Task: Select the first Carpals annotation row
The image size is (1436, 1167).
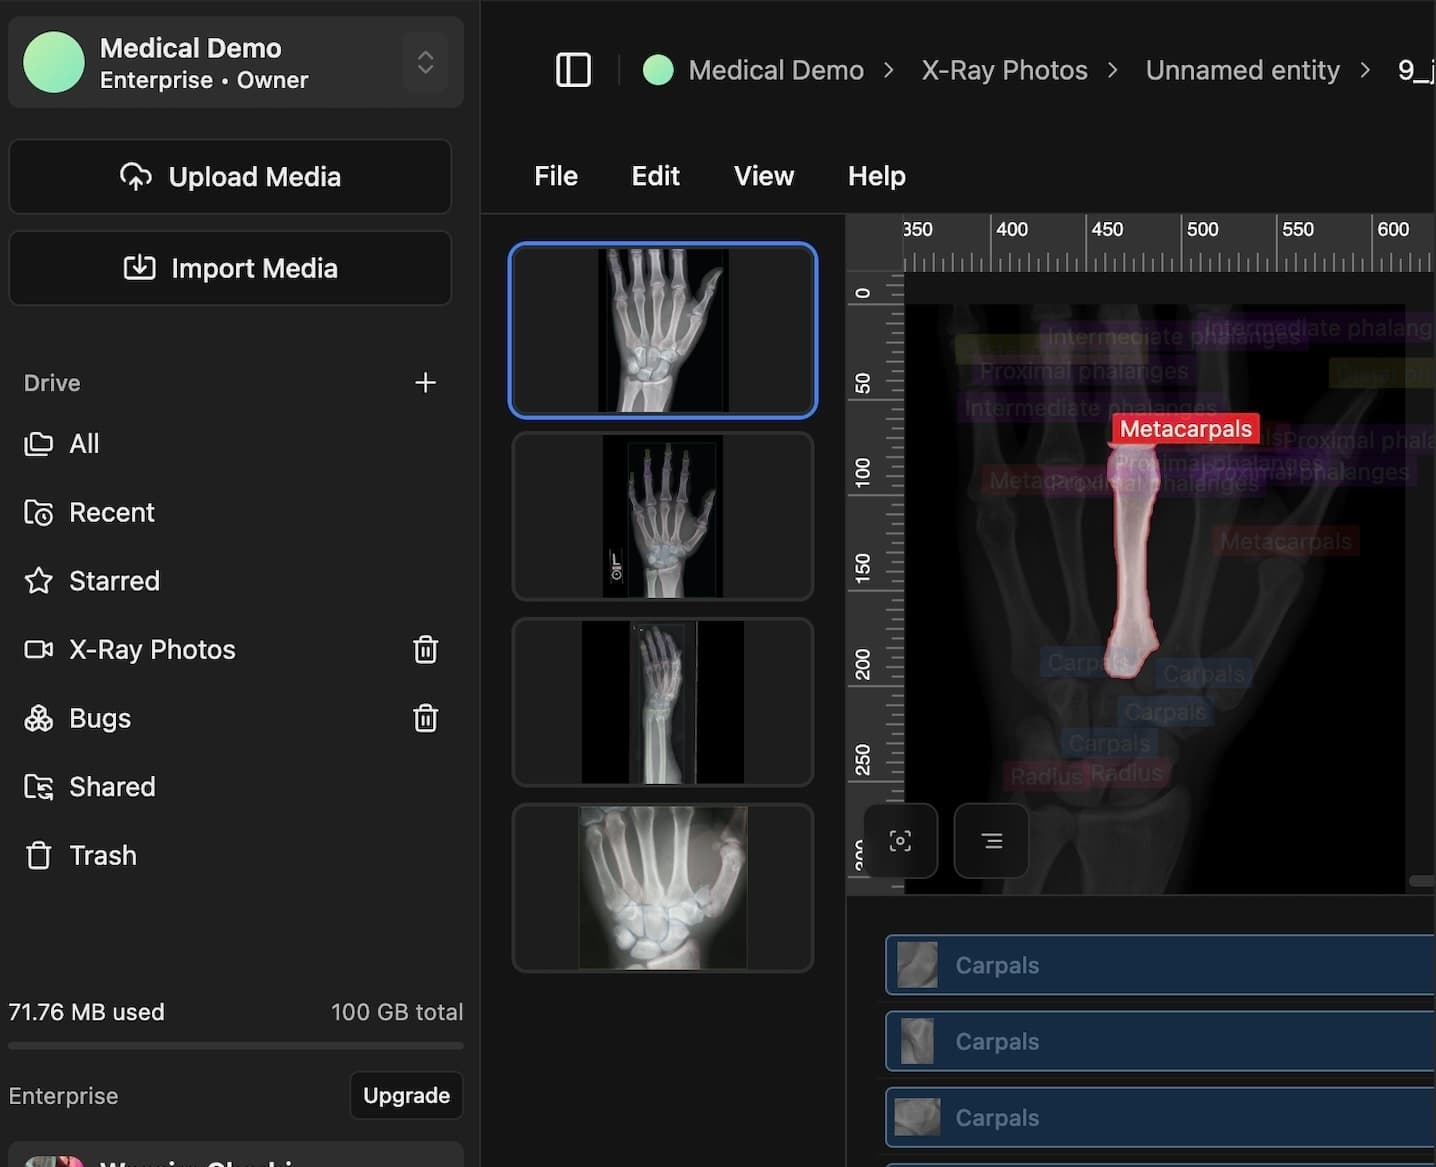Action: [1160, 965]
